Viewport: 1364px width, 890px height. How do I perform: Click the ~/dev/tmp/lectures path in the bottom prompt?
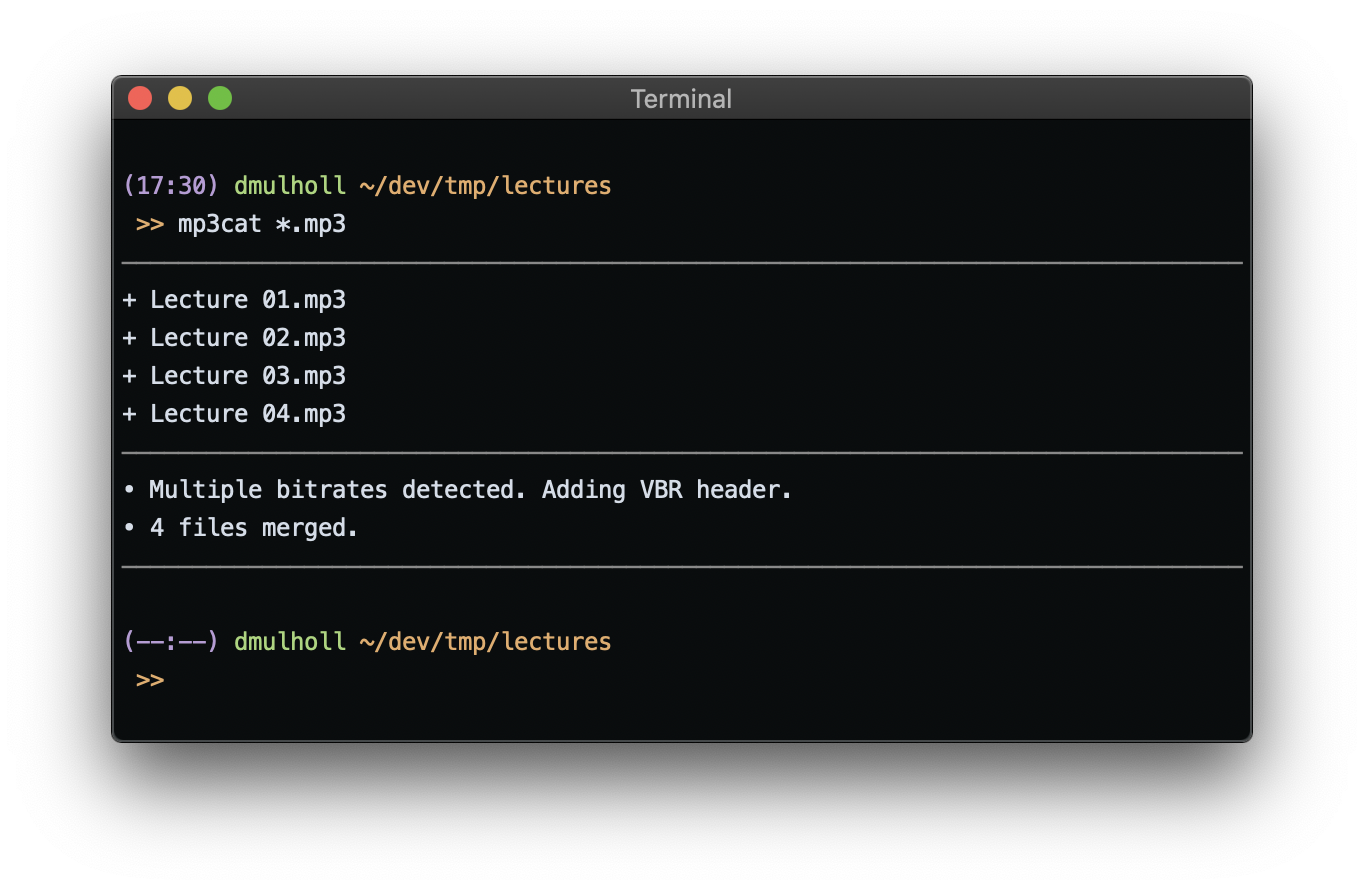pyautogui.click(x=485, y=642)
